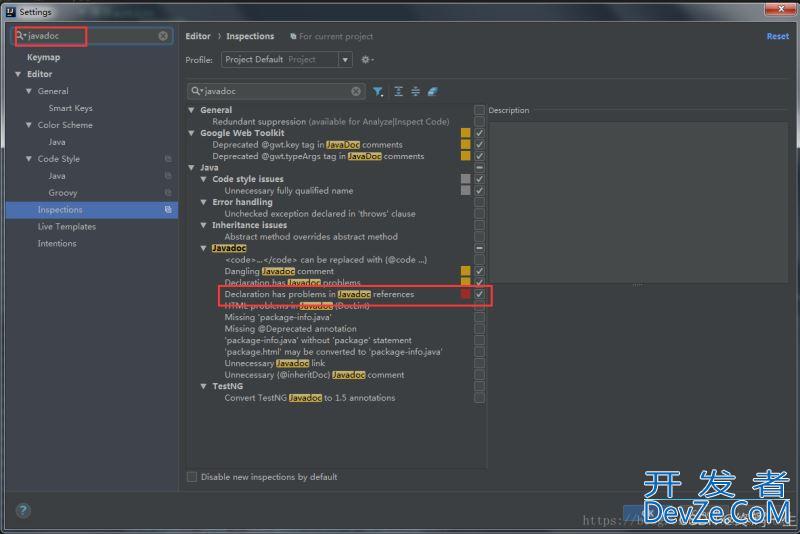Toggle Google Web Toolkit group checkbox
This screenshot has width=800, height=534.
(x=479, y=133)
